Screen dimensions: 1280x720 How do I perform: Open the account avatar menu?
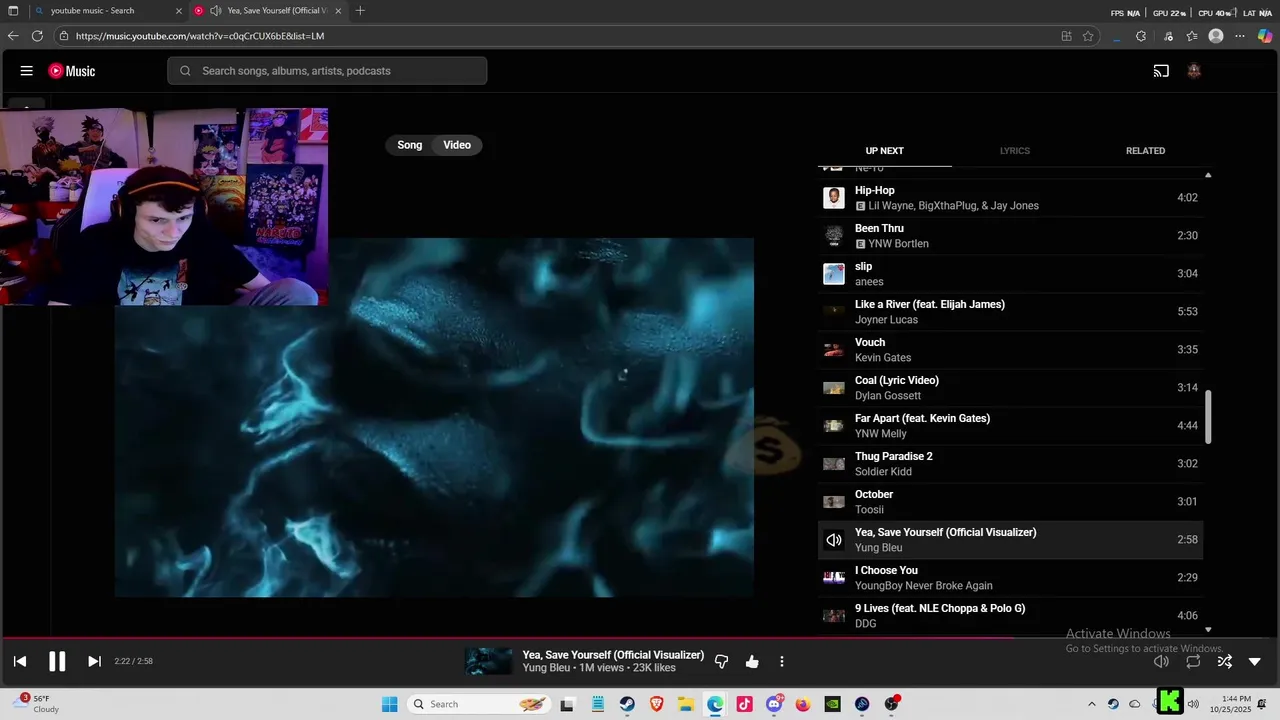pyautogui.click(x=1194, y=71)
